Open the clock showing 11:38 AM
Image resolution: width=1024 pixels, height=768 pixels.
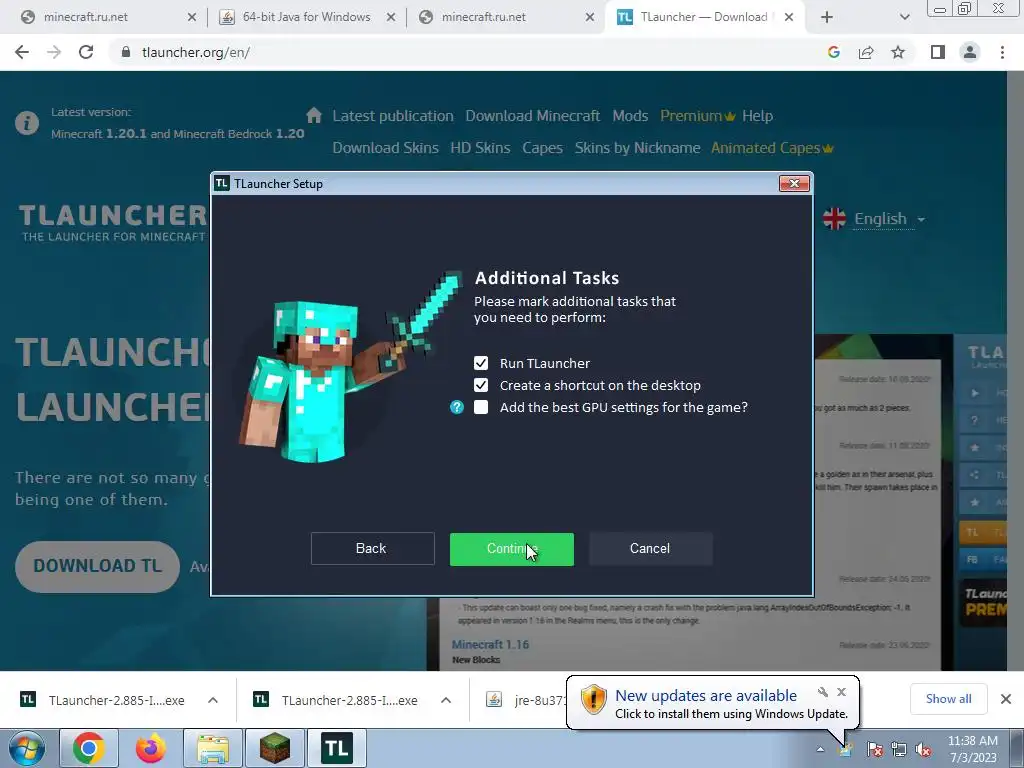click(972, 749)
